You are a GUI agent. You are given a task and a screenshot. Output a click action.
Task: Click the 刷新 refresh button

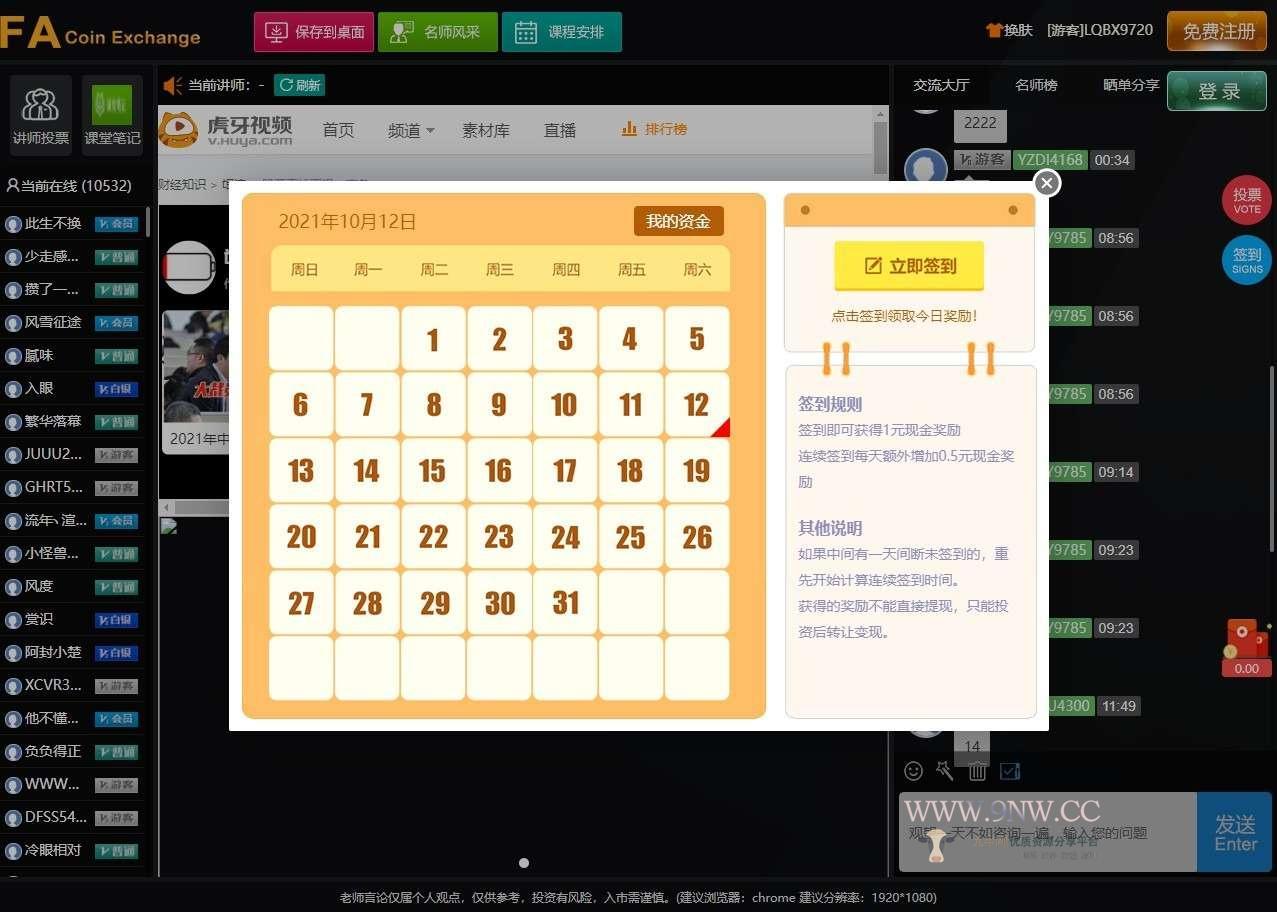[x=299, y=85]
